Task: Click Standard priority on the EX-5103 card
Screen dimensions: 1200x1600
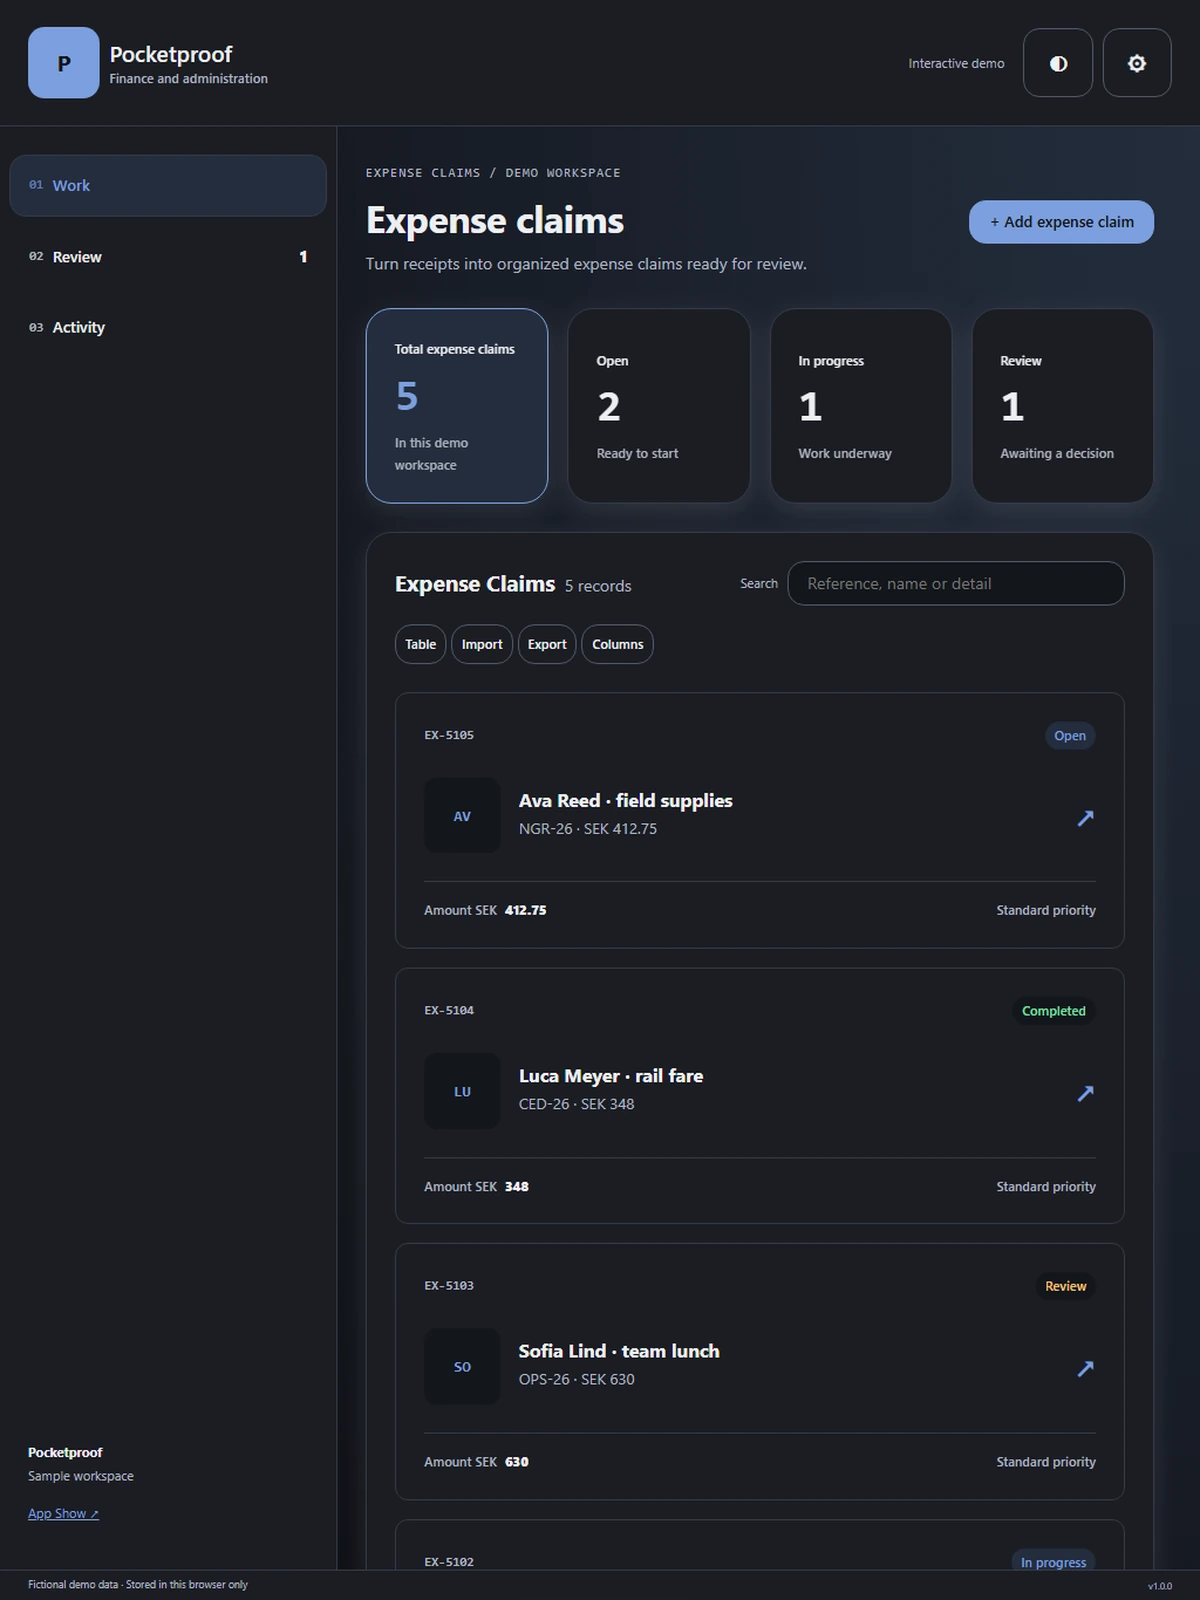Action: click(1046, 1461)
